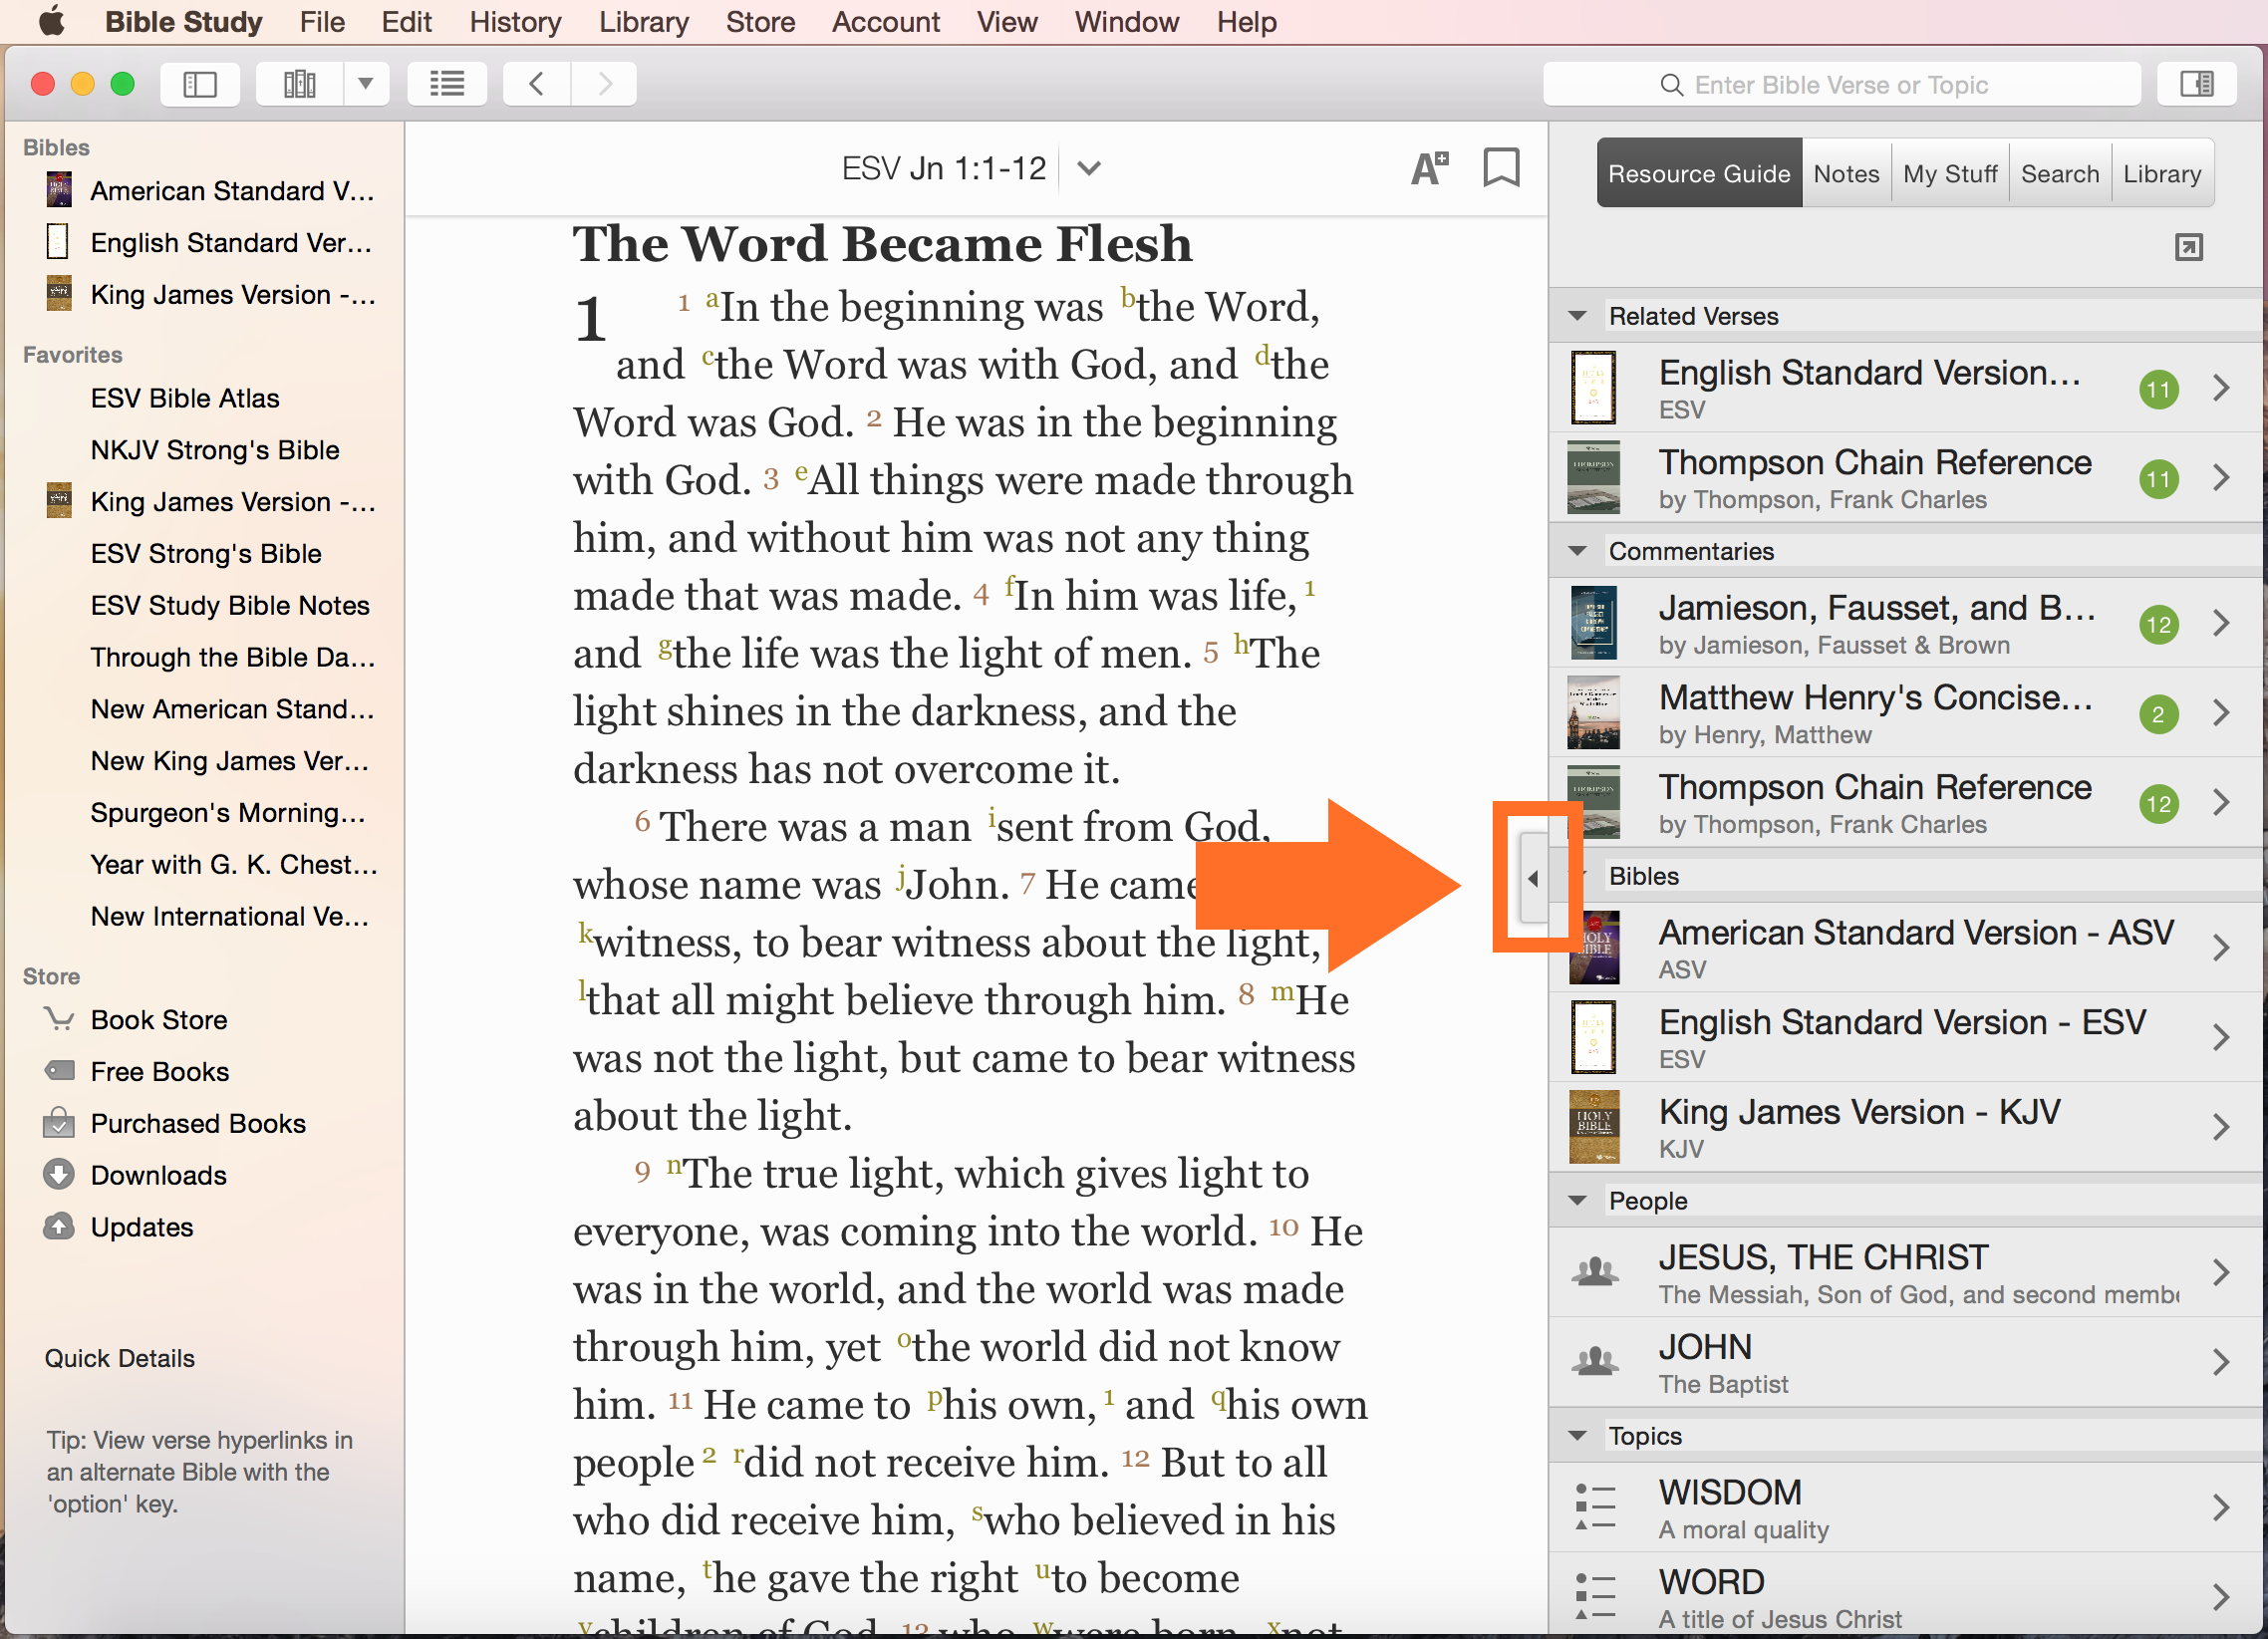
Task: Pop out the Resource Guide in a new window
Action: (2188, 247)
